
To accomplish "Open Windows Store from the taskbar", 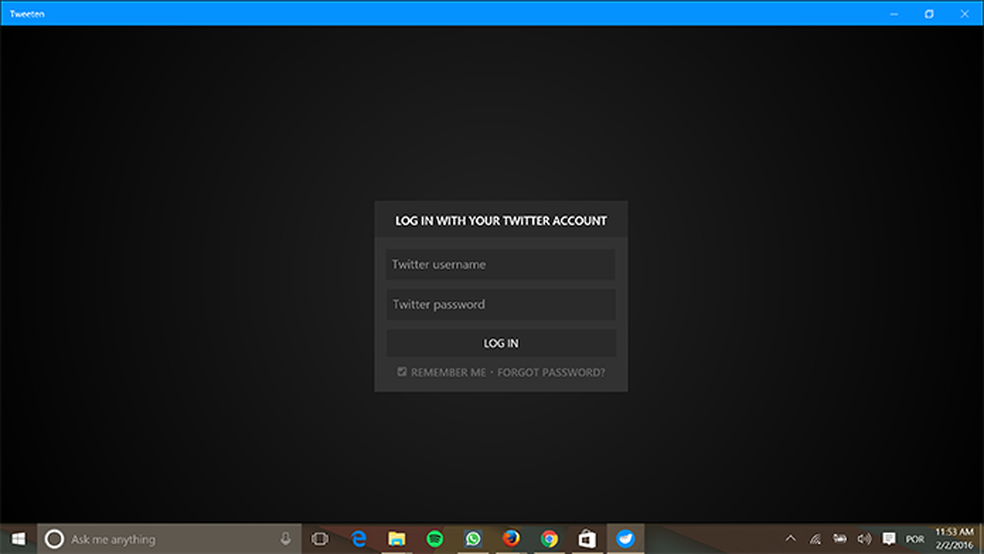I will 587,539.
